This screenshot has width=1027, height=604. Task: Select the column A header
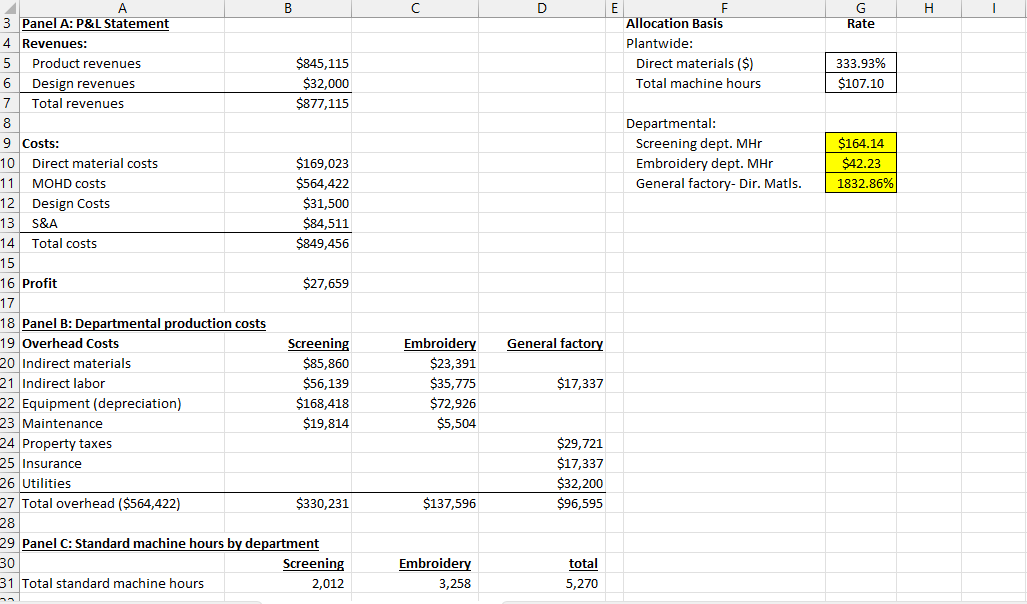[122, 8]
